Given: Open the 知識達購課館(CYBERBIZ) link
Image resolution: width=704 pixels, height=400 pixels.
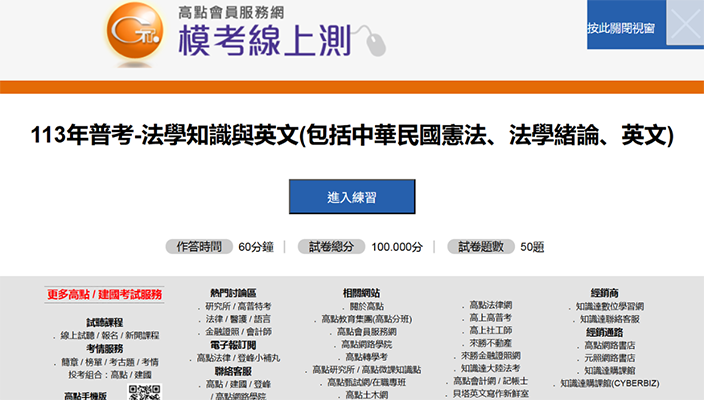Looking at the screenshot, I should [610, 383].
